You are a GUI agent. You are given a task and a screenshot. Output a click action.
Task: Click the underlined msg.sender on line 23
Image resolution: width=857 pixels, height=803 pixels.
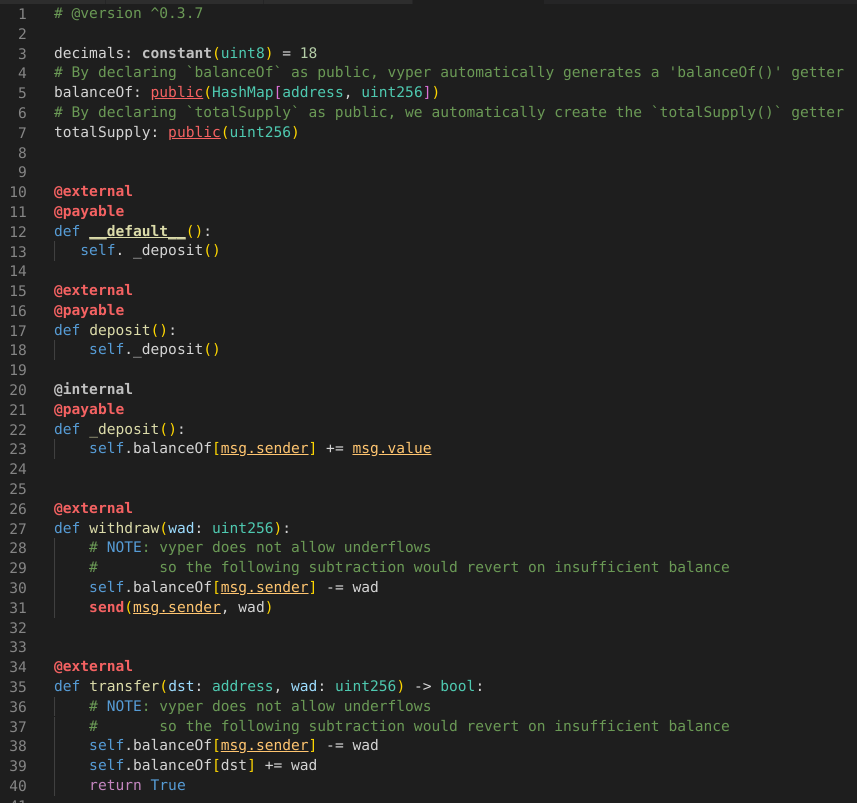point(264,448)
